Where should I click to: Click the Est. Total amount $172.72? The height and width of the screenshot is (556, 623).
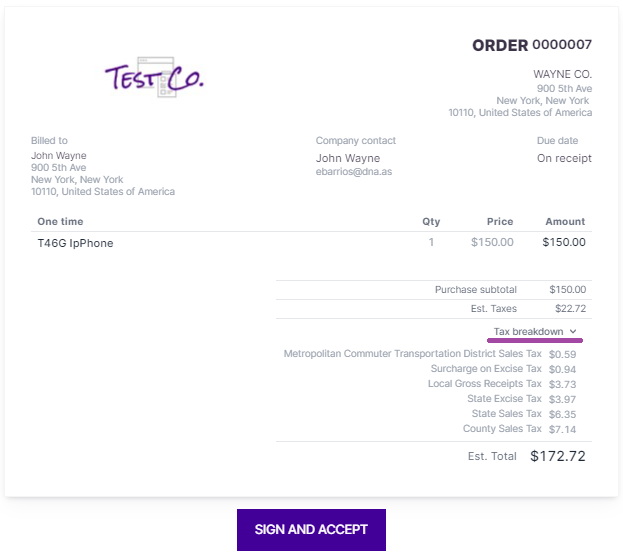(557, 456)
